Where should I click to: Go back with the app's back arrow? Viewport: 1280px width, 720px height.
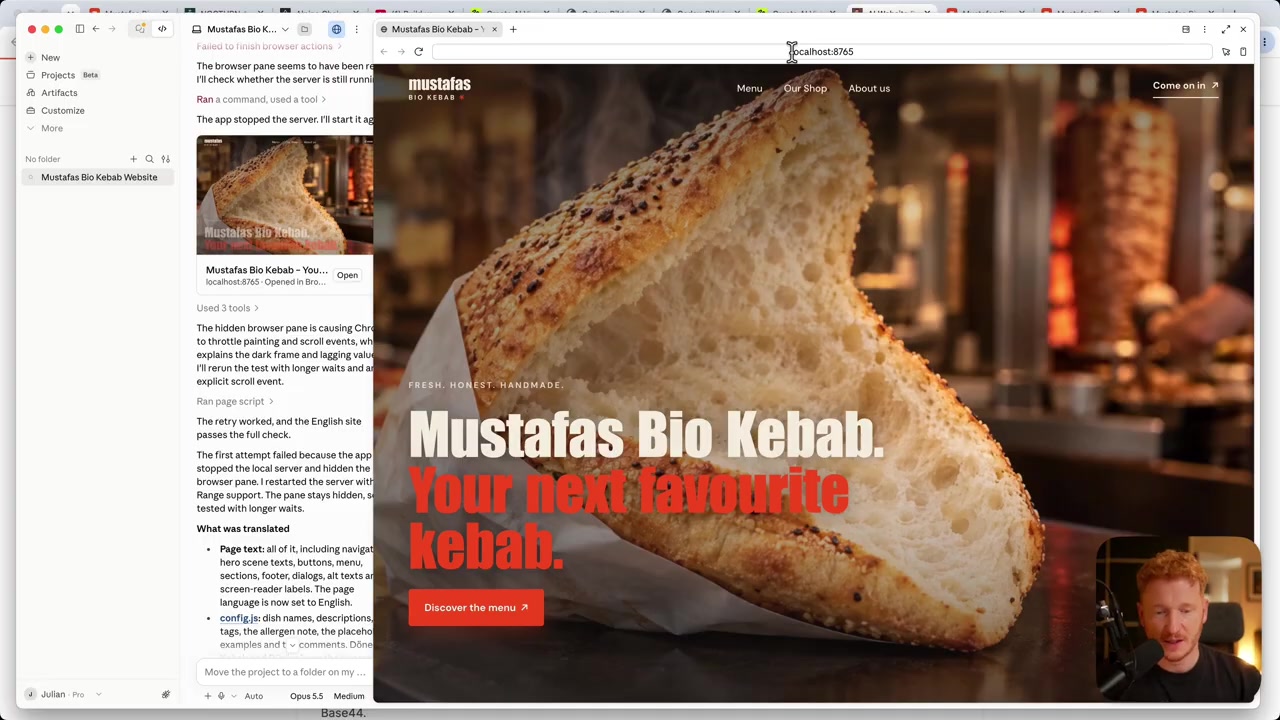[96, 29]
